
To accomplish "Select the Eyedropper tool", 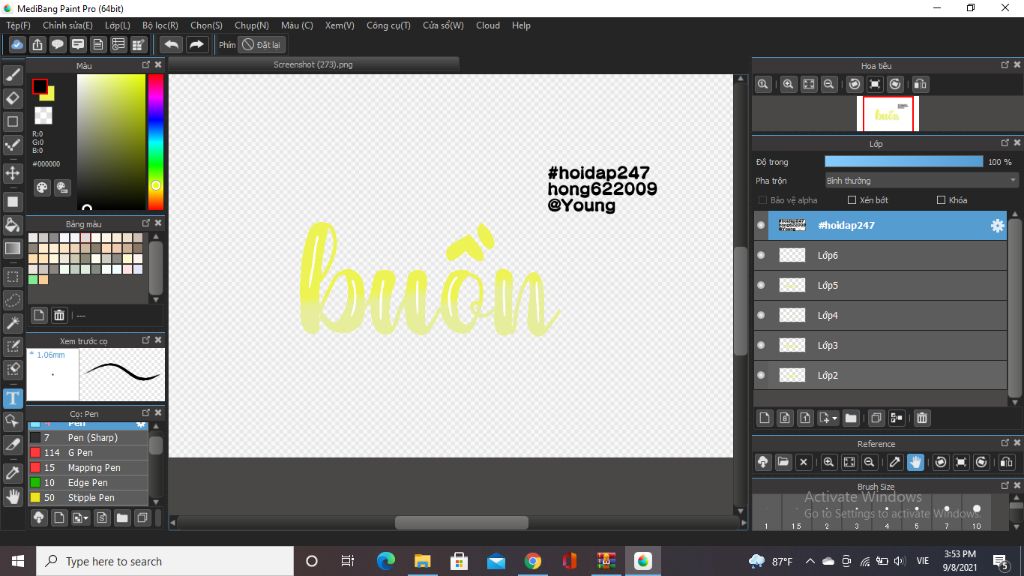I will click(x=12, y=473).
